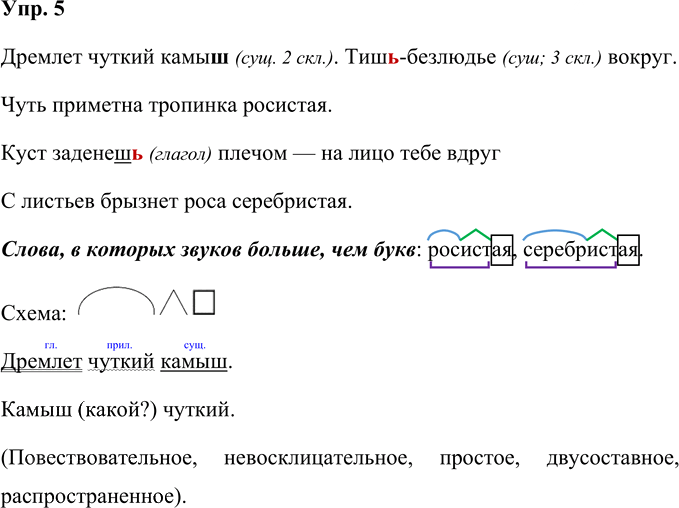Click the word "невосклицательное"
Viewport: 679px width, 508px height.
point(319,458)
